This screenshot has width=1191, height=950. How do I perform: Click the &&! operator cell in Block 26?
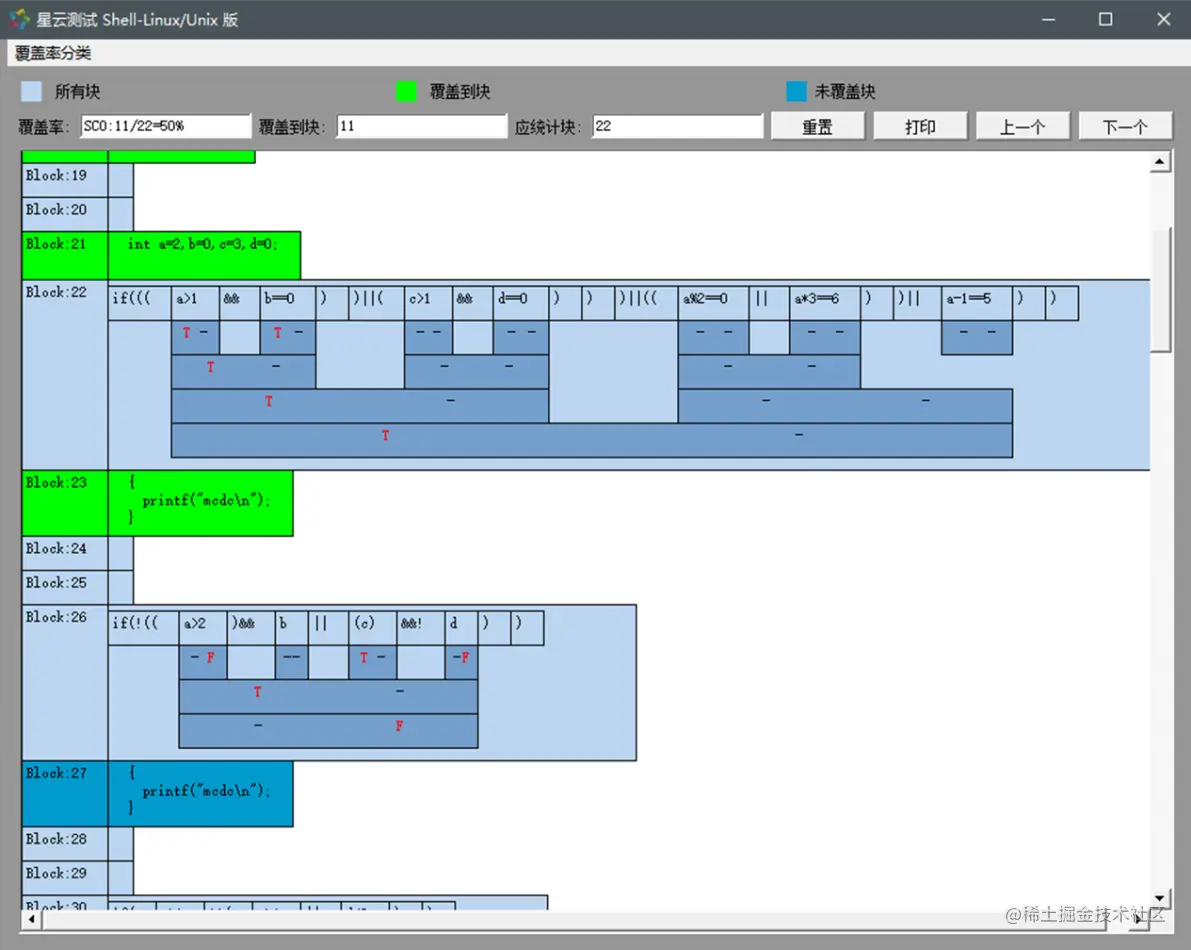(x=420, y=628)
